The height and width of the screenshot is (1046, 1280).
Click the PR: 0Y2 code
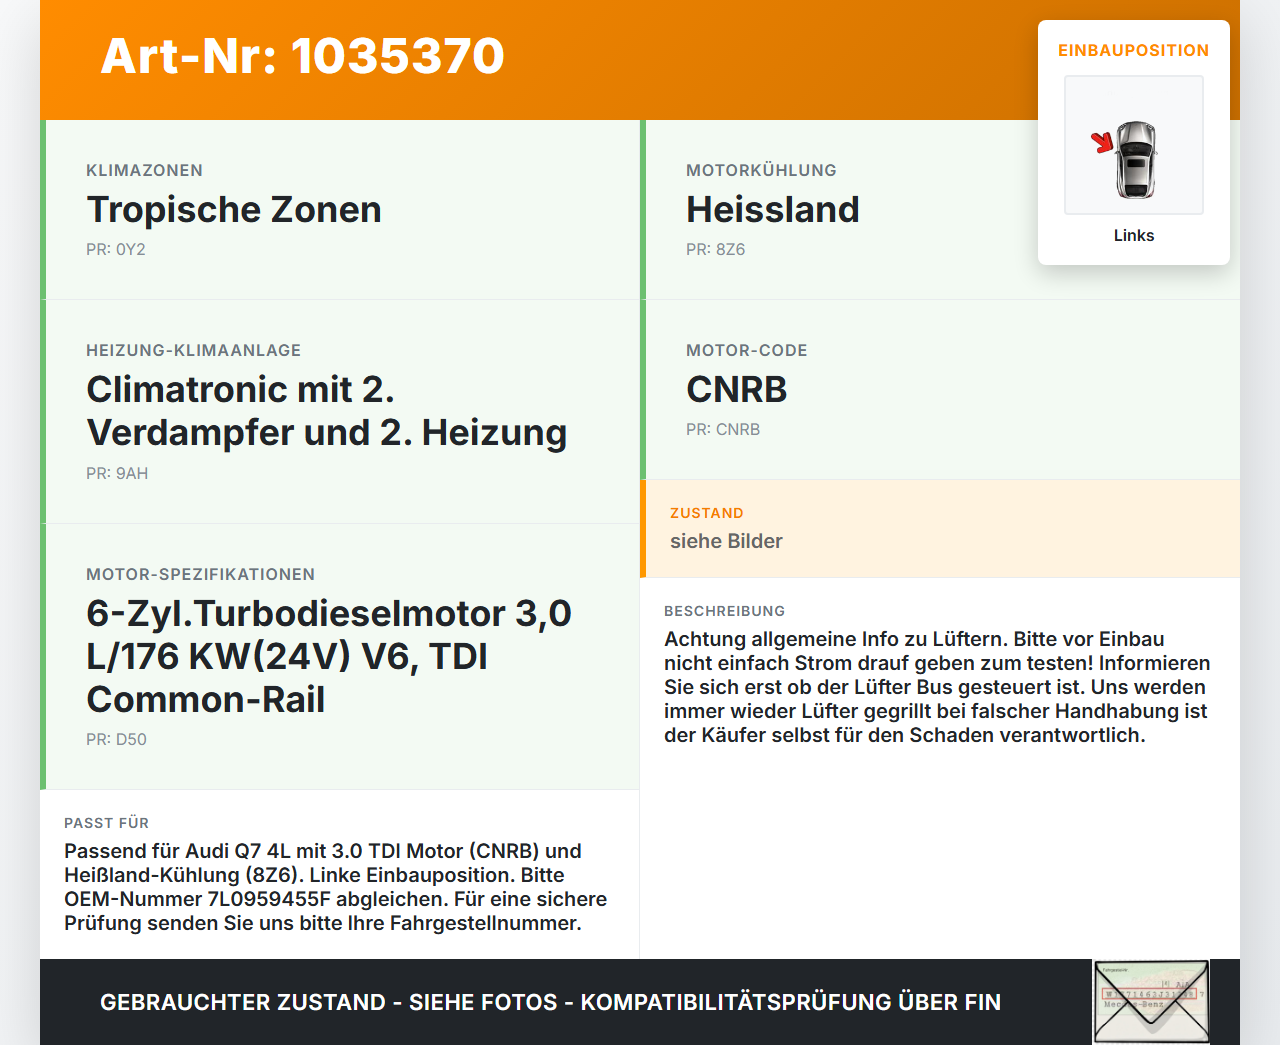pos(116,250)
